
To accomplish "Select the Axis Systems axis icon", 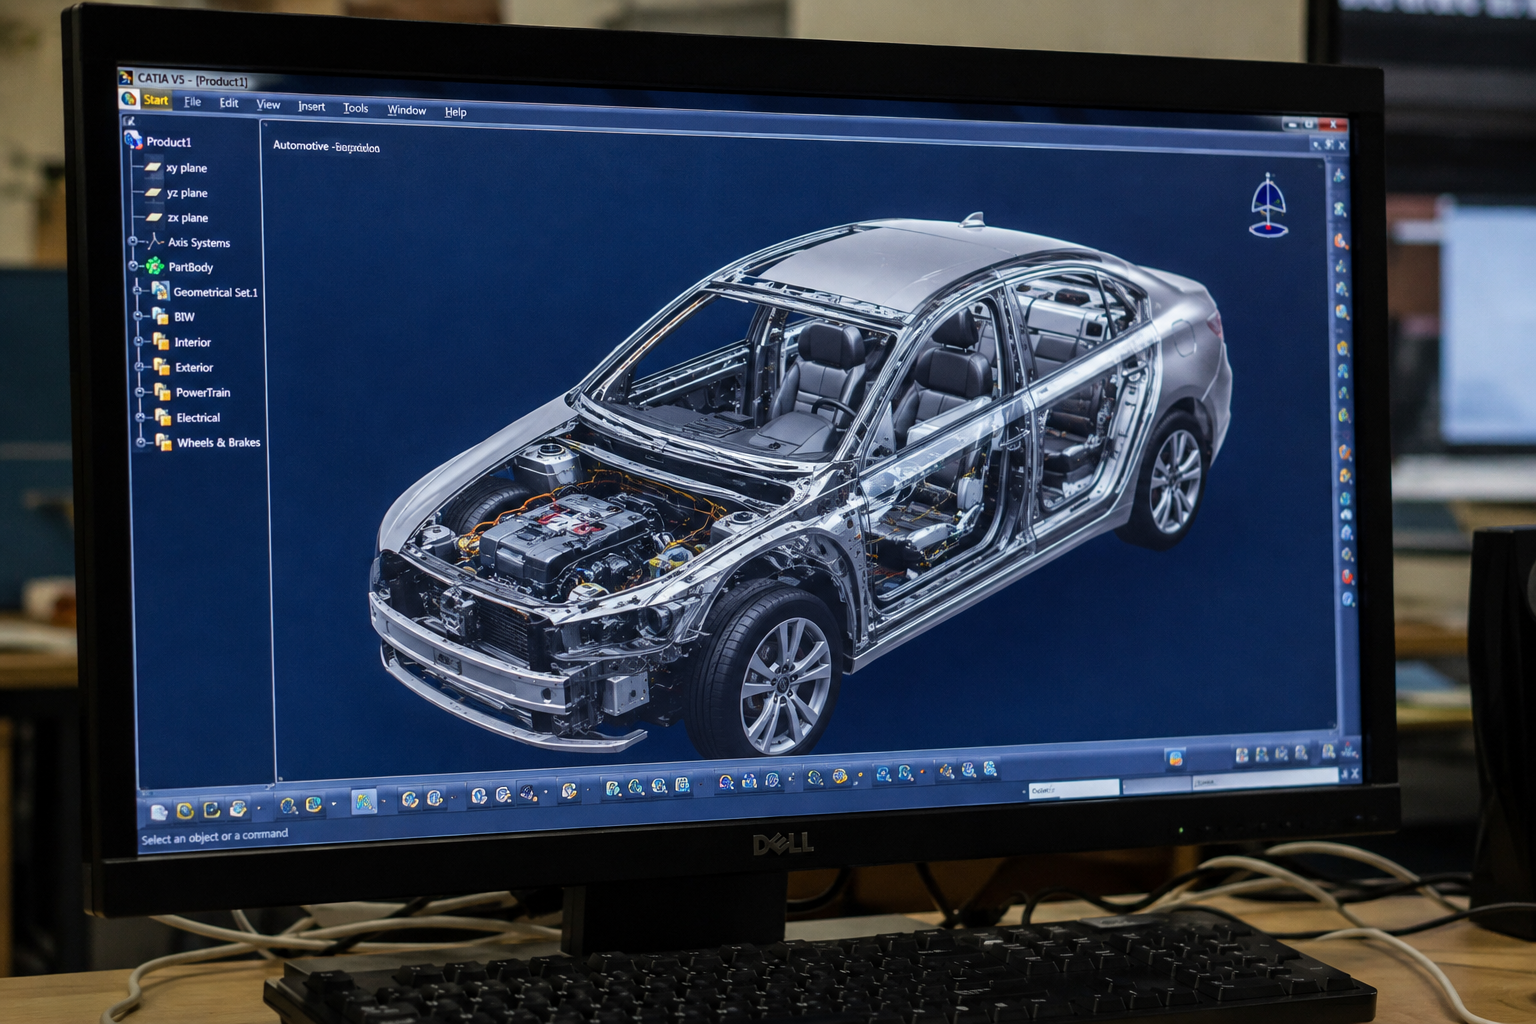I will 155,242.
